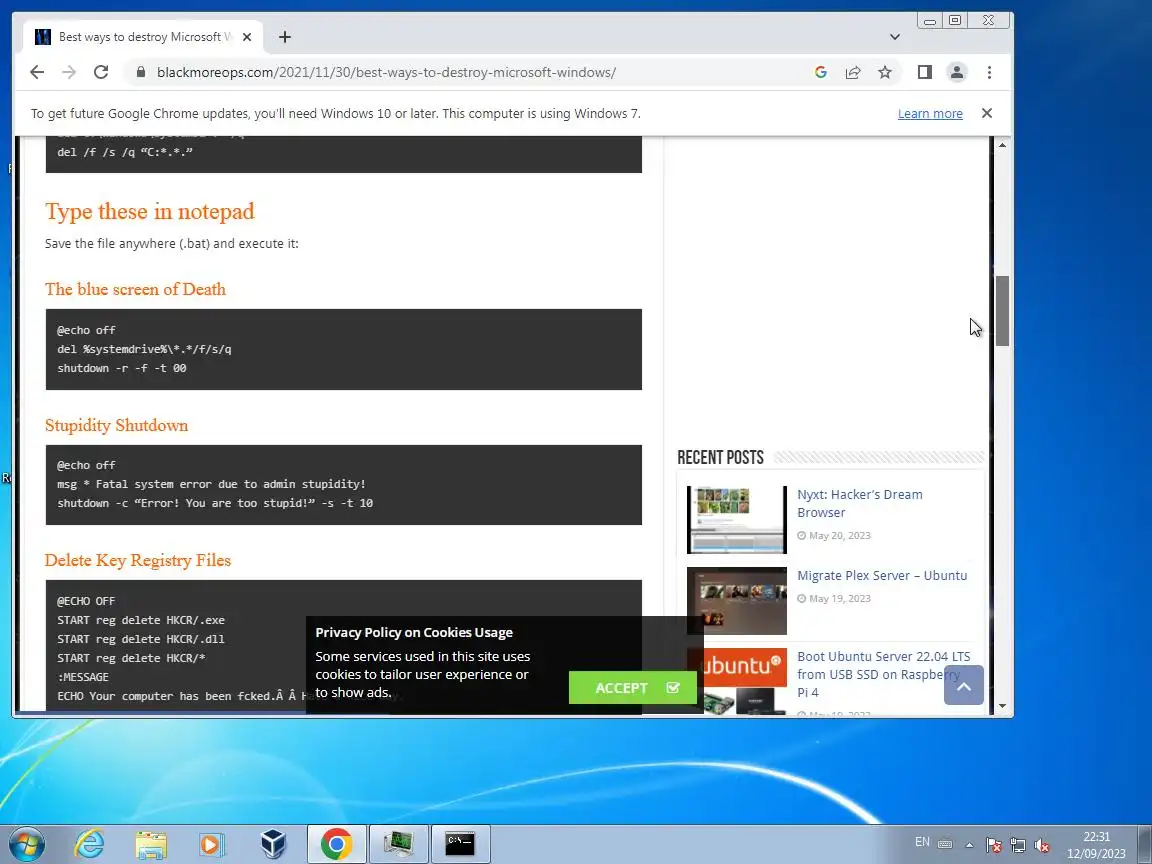Screen dimensions: 1152x864
Task: Open Migrate Plex Server – Ubuntu post
Action: (x=882, y=576)
